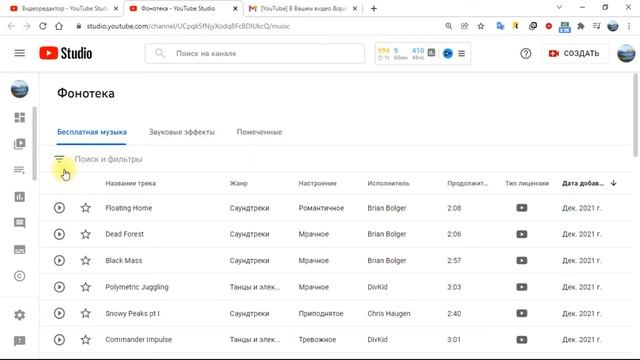
Task: Click YouTube license icon for Dead Forest
Action: 522,234
